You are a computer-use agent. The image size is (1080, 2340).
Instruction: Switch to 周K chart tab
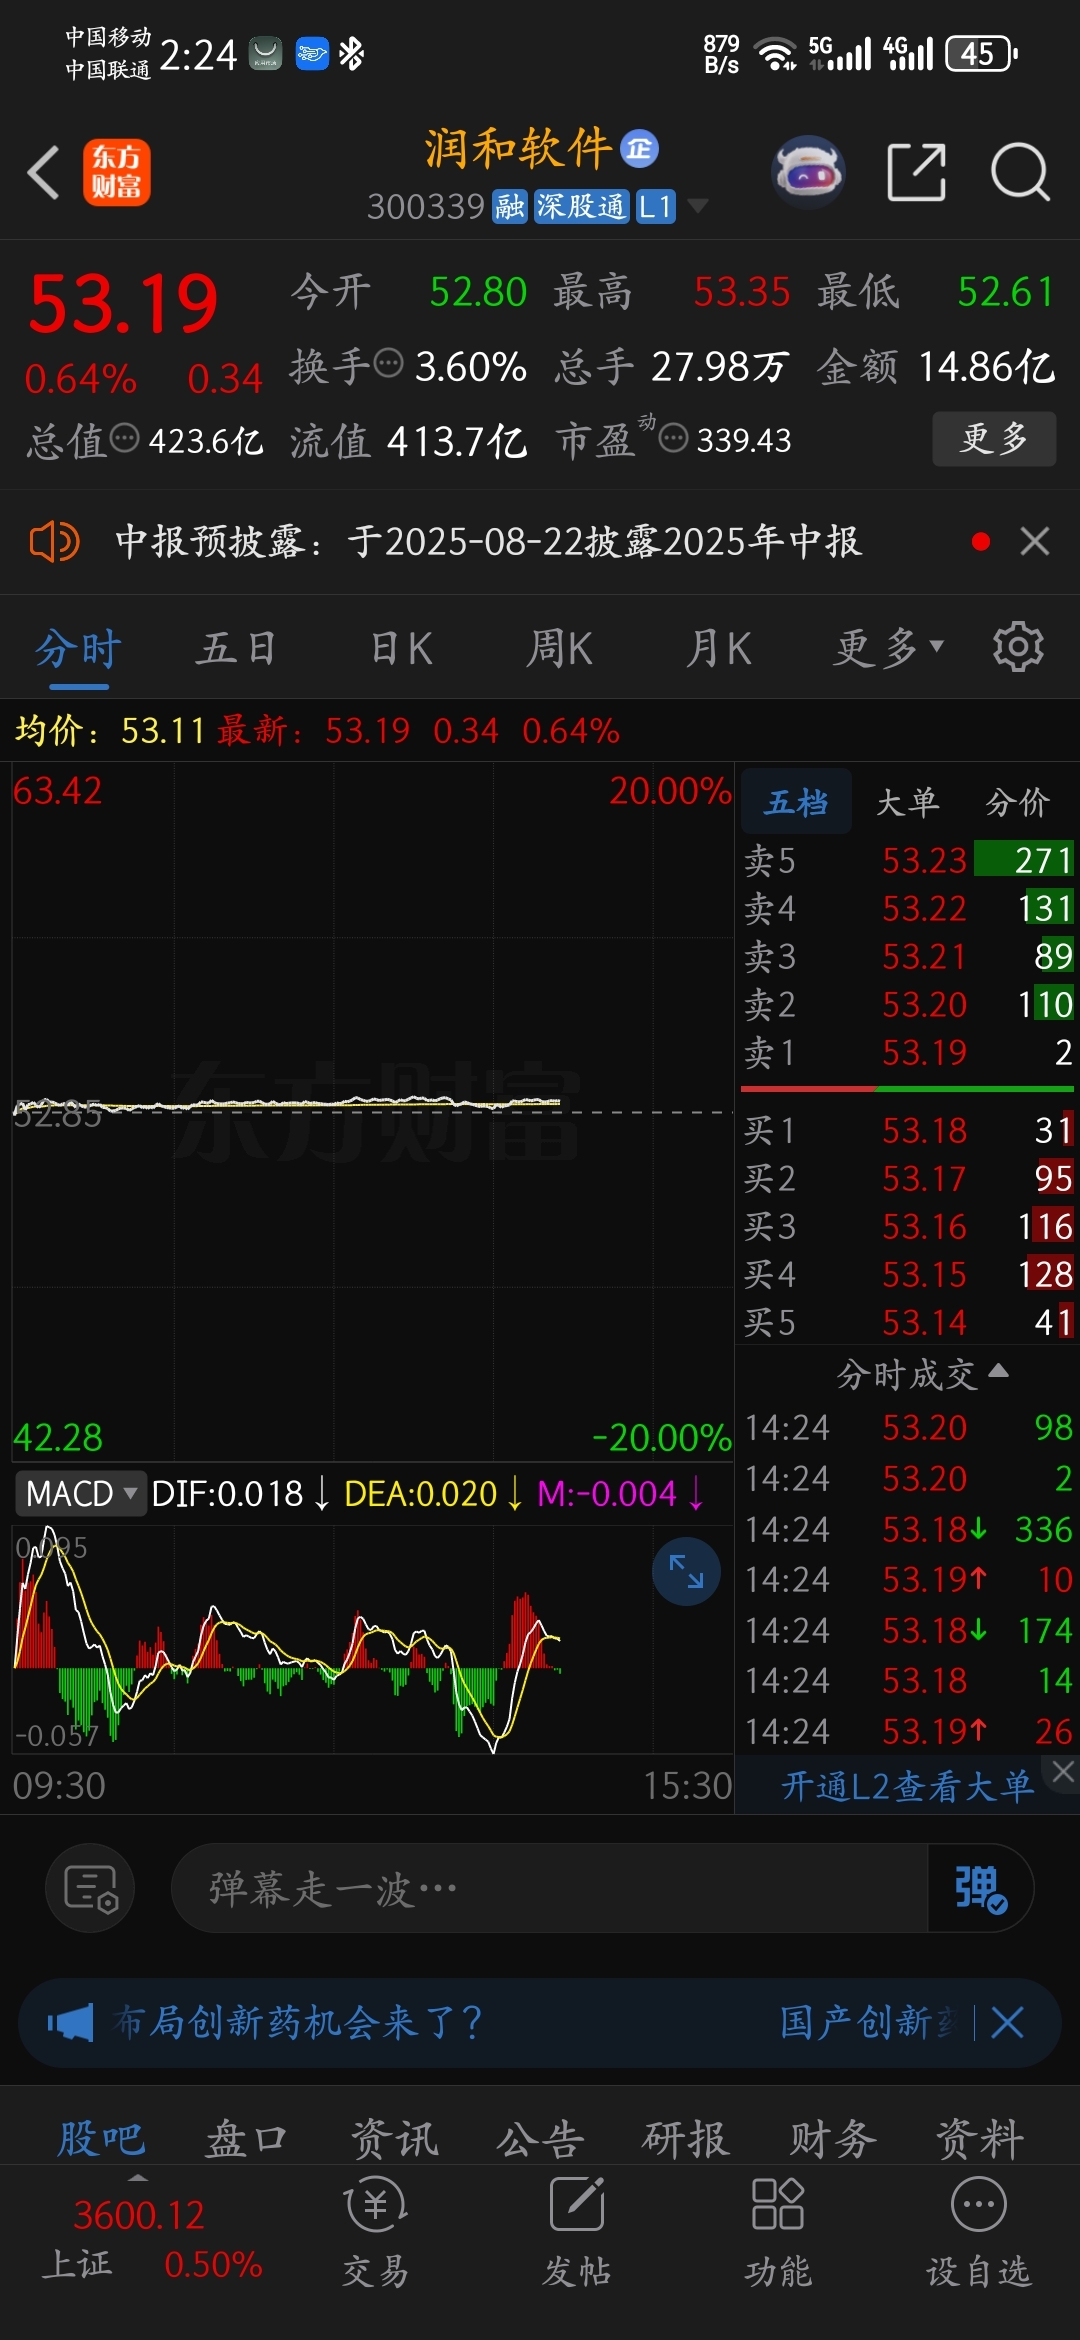tap(559, 649)
